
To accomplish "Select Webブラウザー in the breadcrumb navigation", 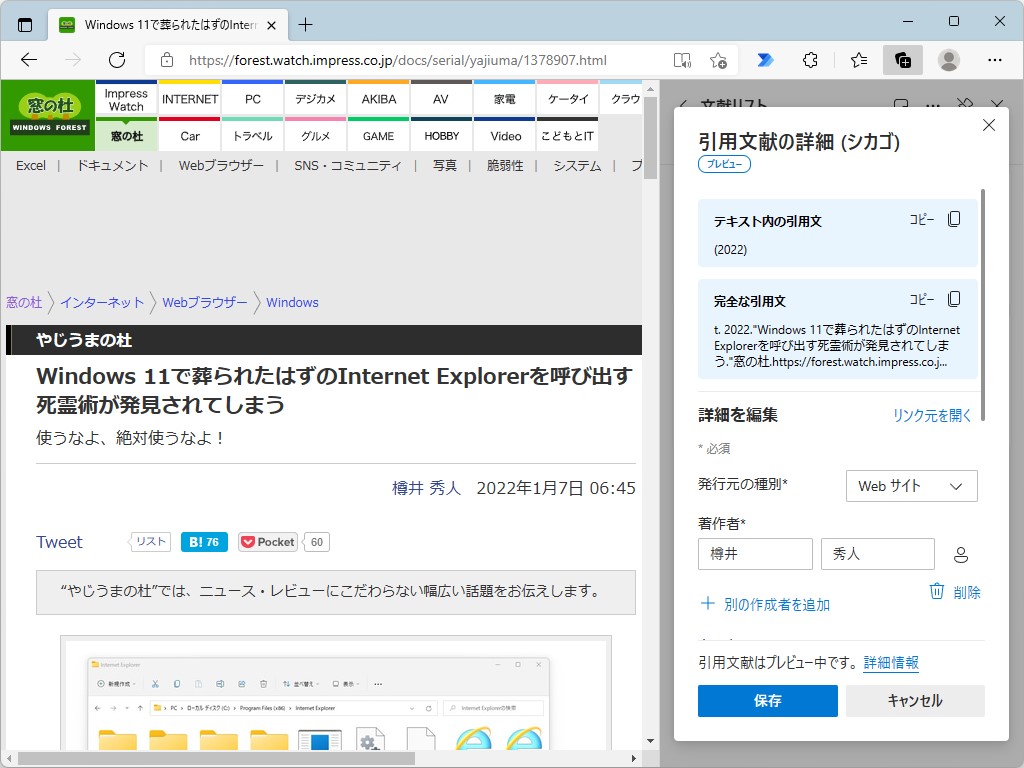I will click(x=204, y=302).
